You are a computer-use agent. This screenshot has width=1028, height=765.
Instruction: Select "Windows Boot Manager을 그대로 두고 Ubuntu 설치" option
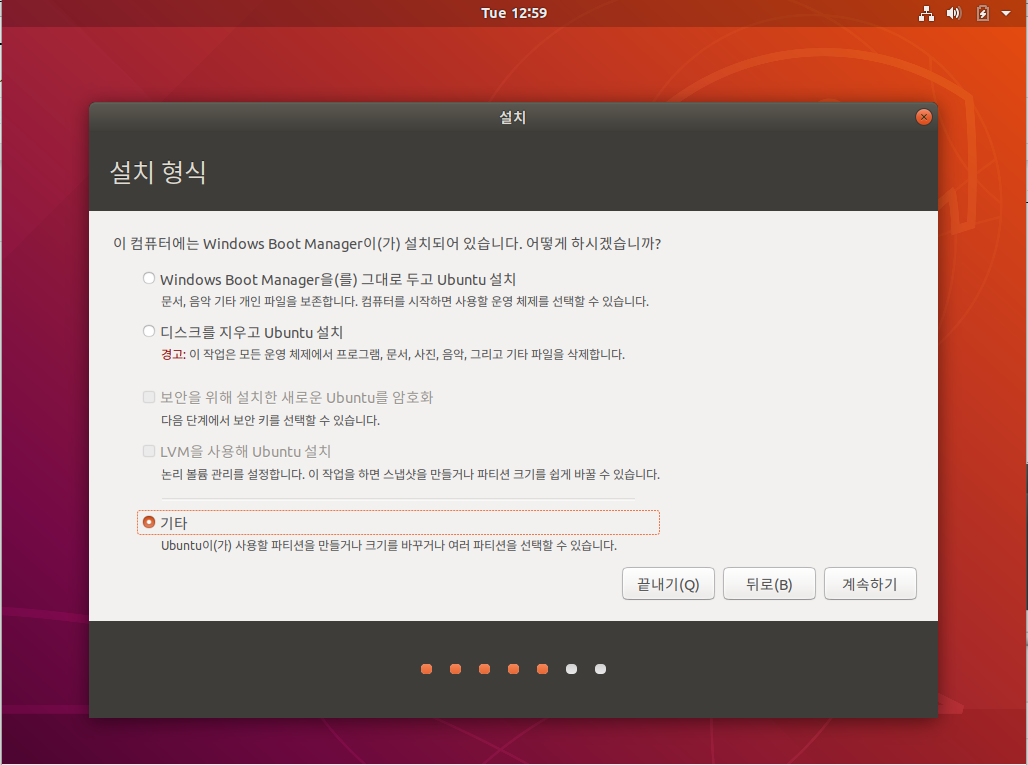coord(148,278)
